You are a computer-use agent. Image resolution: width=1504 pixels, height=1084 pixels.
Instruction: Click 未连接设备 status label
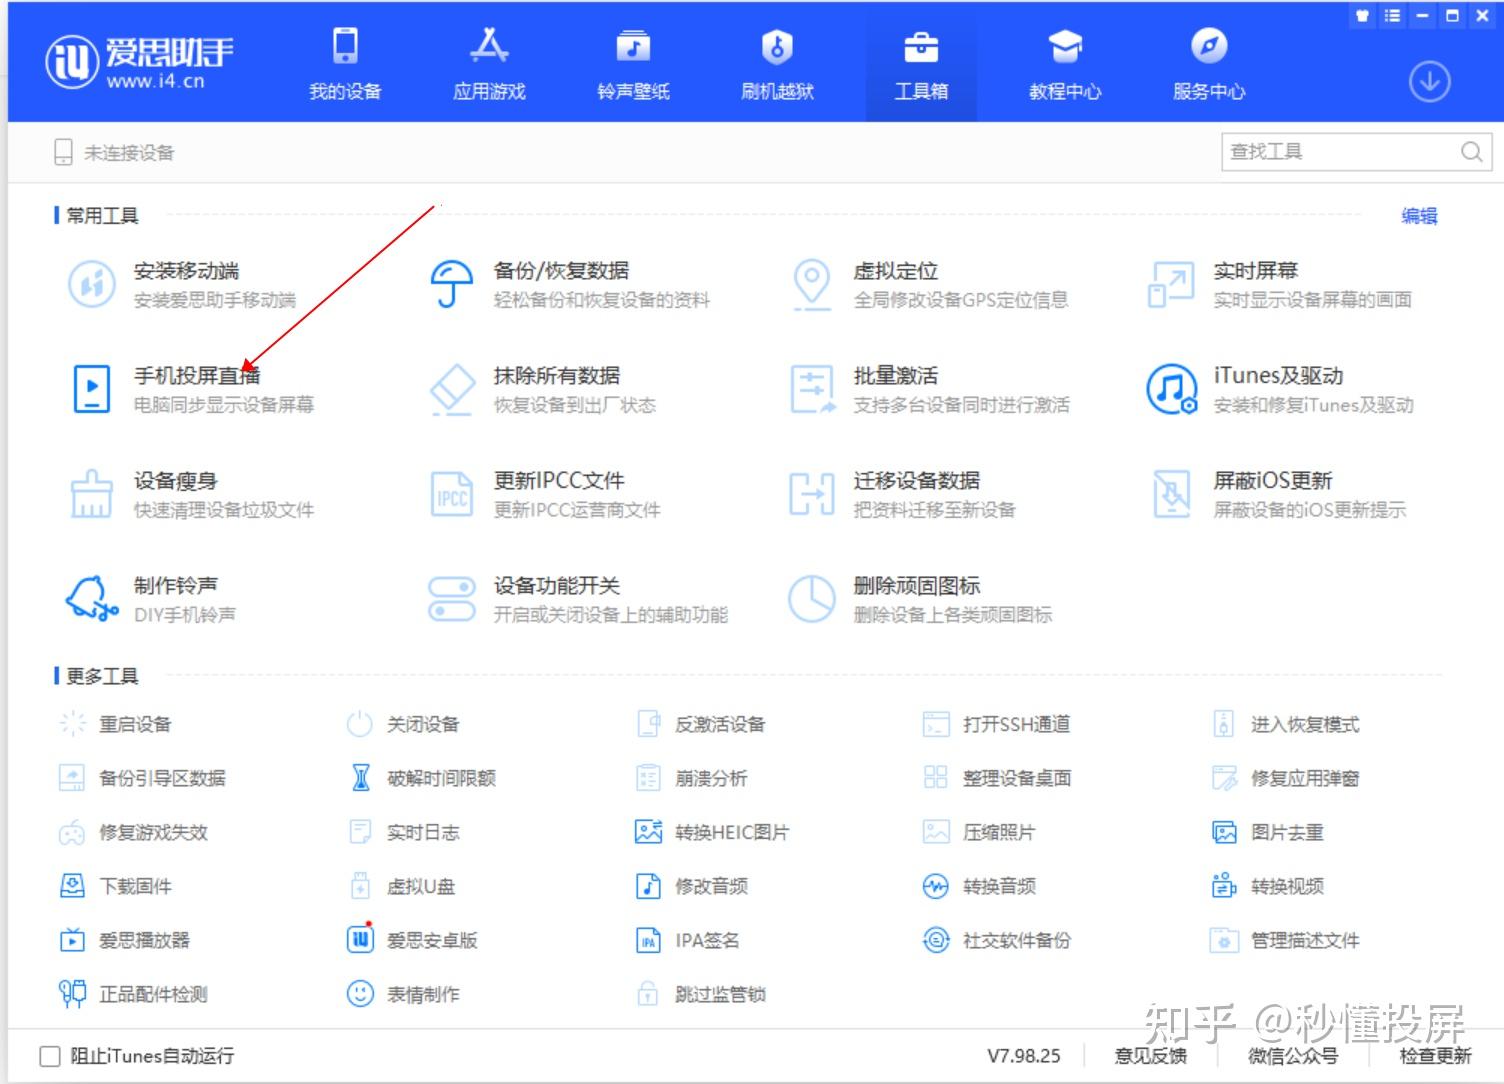point(129,153)
